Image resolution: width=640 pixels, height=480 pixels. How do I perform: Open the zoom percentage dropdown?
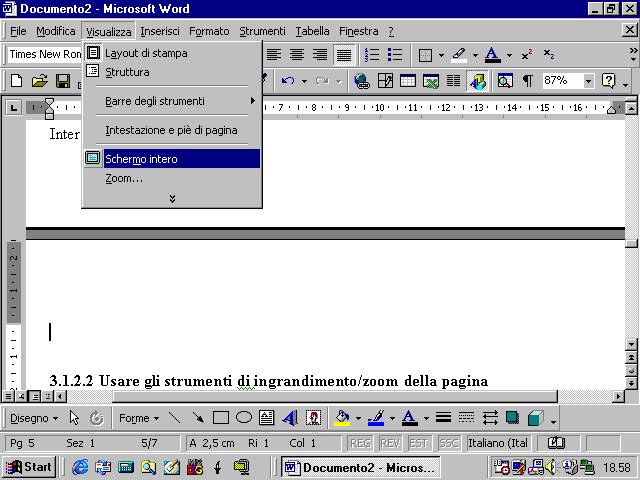coord(588,81)
